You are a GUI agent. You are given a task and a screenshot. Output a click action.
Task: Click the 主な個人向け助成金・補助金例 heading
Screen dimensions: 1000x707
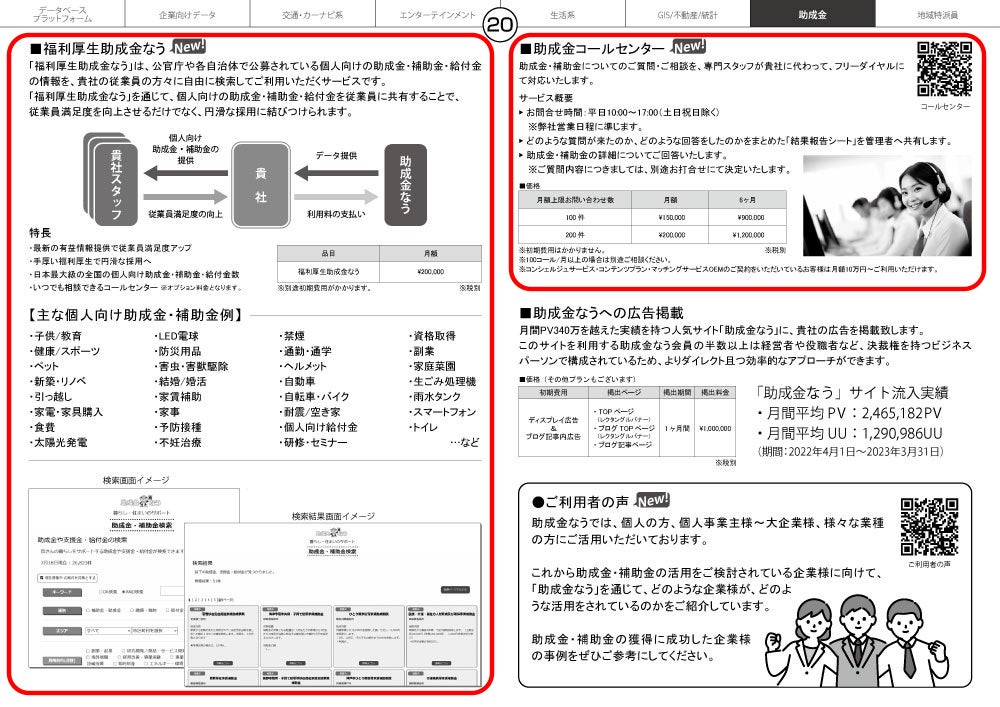pyautogui.click(x=136, y=315)
